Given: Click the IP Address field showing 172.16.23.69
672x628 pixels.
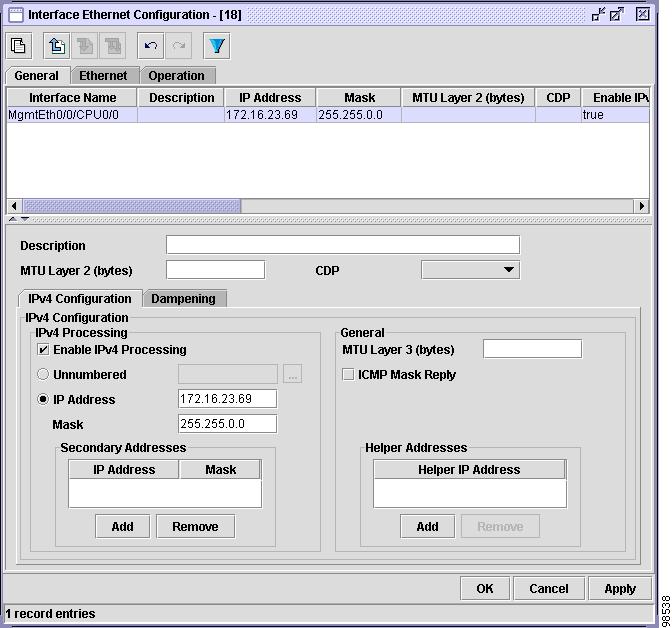Looking at the screenshot, I should 228,399.
